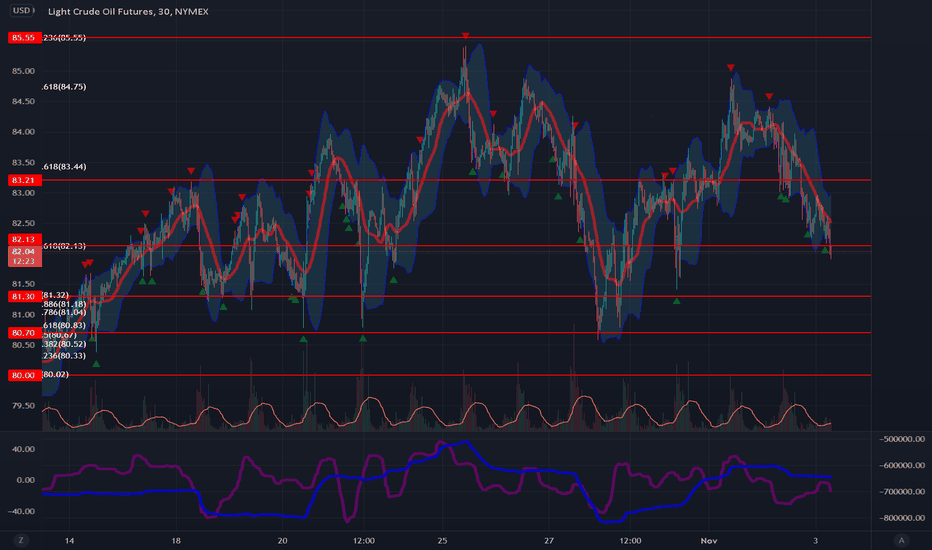The width and height of the screenshot is (932, 550).
Task: Select the red 83.21 price label
Action: click(x=24, y=180)
